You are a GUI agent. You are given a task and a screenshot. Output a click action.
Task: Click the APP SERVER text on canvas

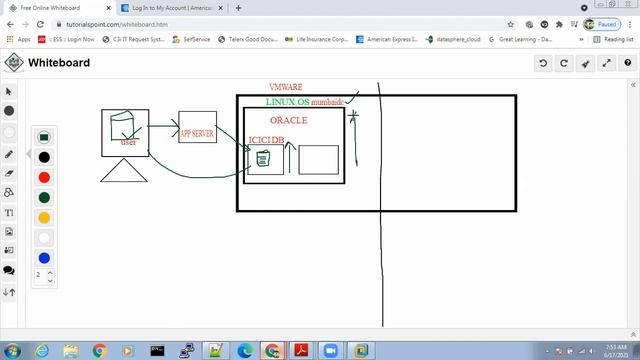point(197,133)
